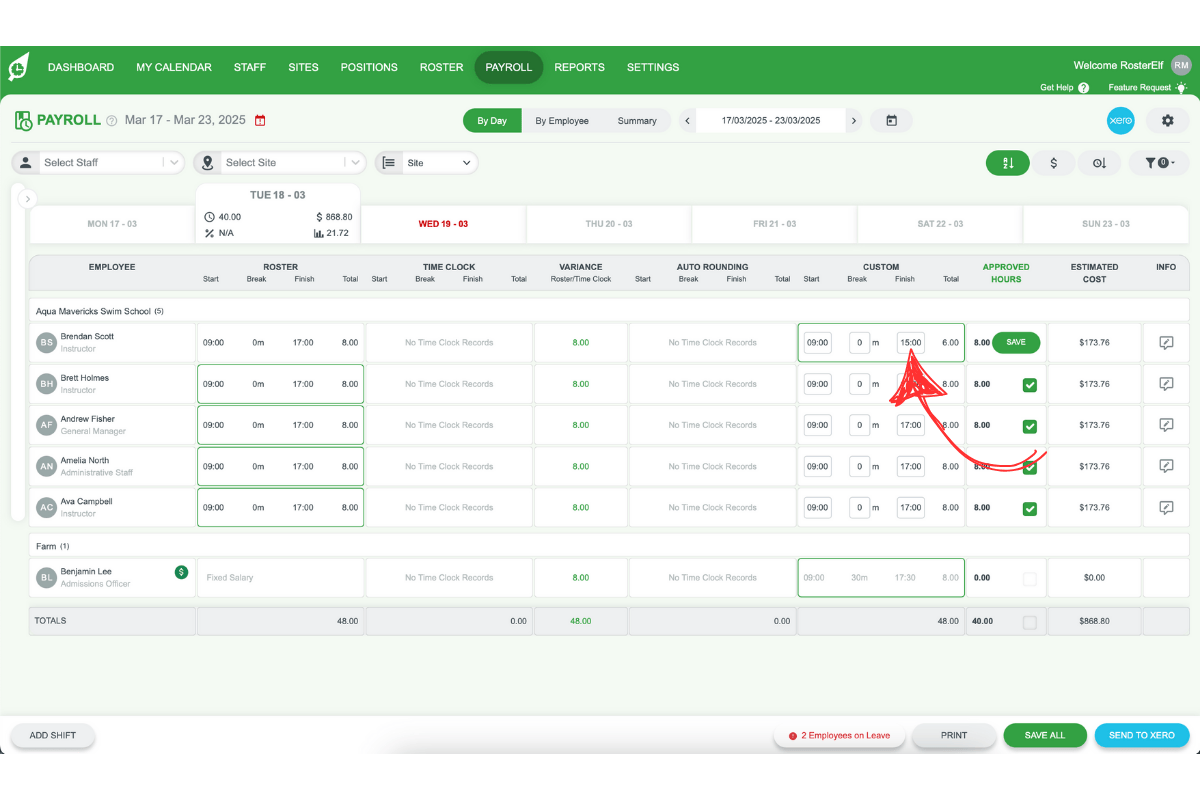1200x800 pixels.
Task: Select the alphabetical sort icon
Action: tap(1007, 162)
